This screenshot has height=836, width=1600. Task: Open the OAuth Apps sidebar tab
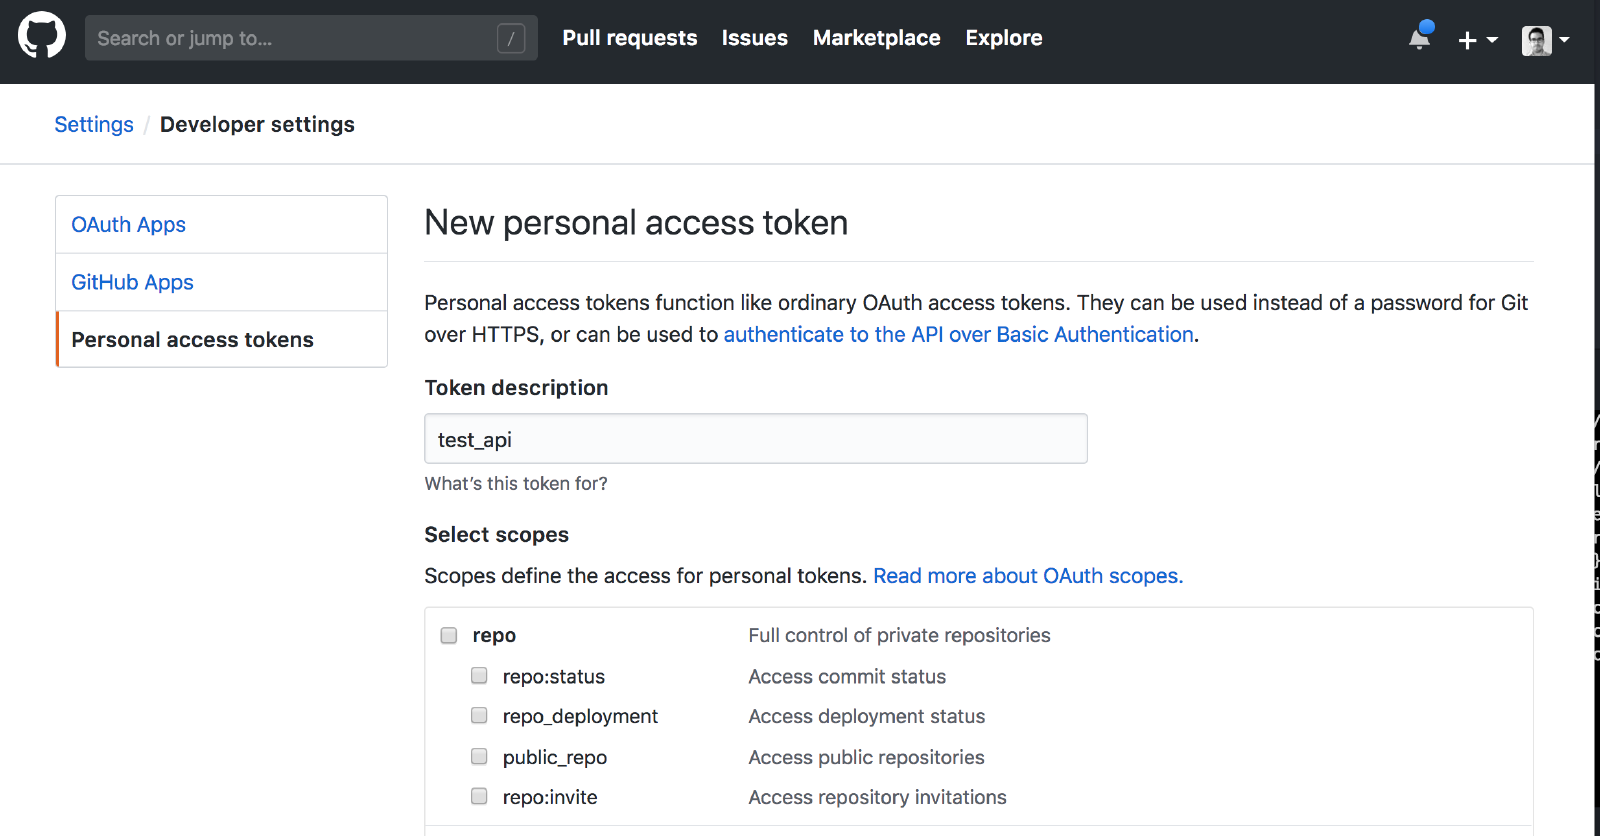(129, 225)
